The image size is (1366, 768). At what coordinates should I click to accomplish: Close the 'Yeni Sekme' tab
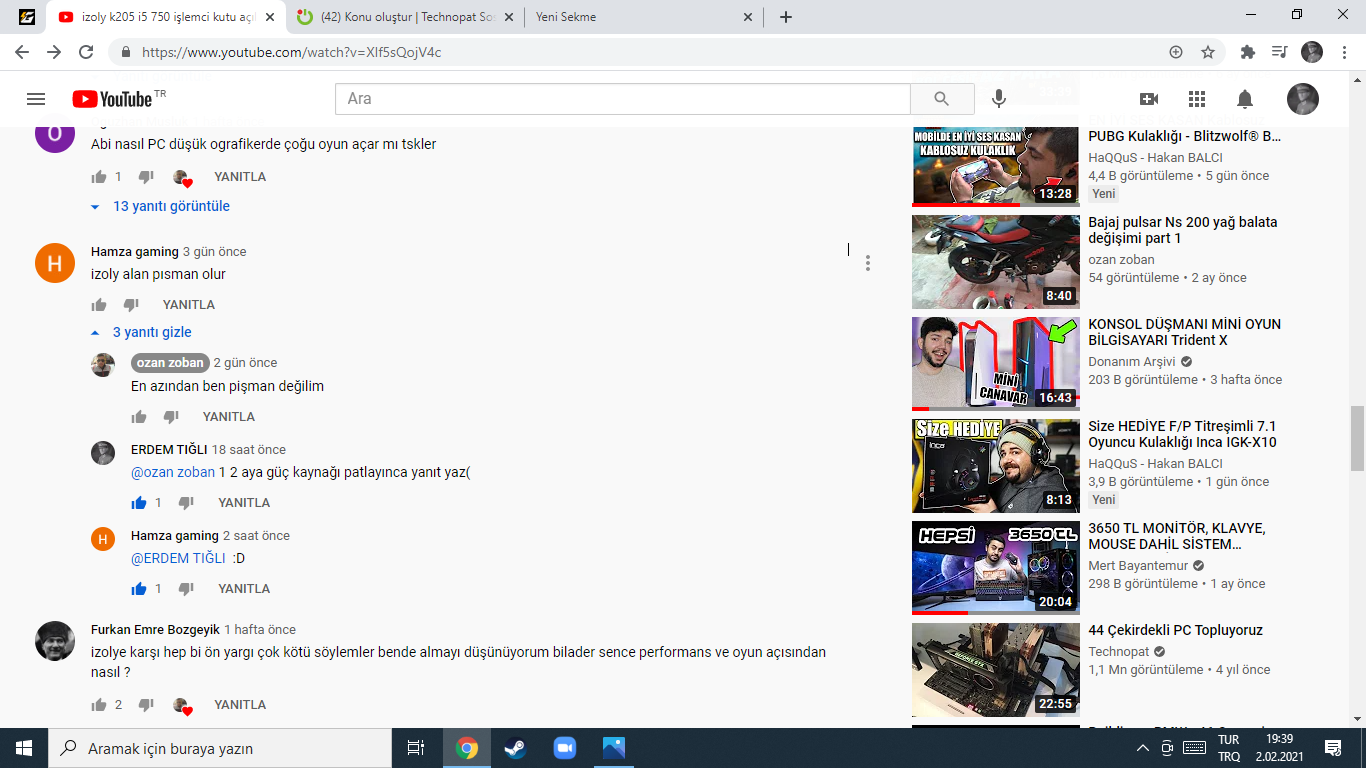click(748, 17)
